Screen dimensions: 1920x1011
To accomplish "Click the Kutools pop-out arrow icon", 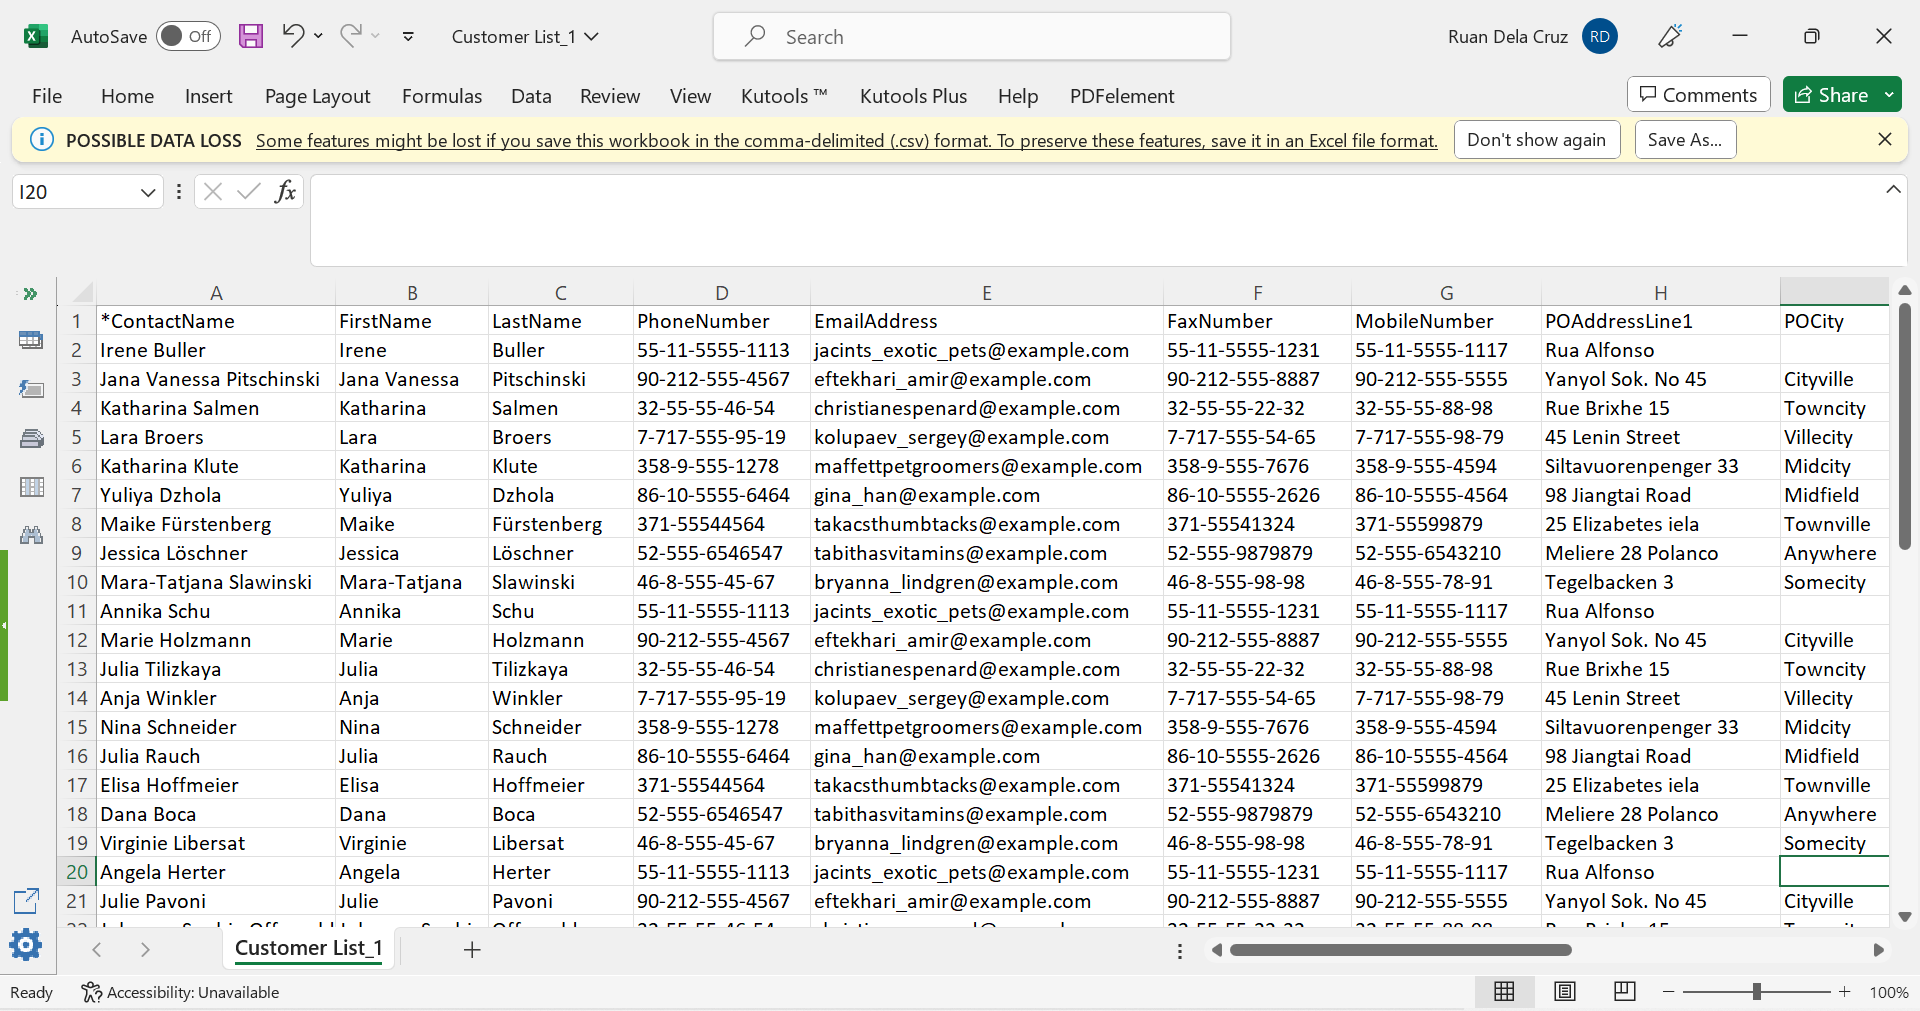I will pos(26,900).
